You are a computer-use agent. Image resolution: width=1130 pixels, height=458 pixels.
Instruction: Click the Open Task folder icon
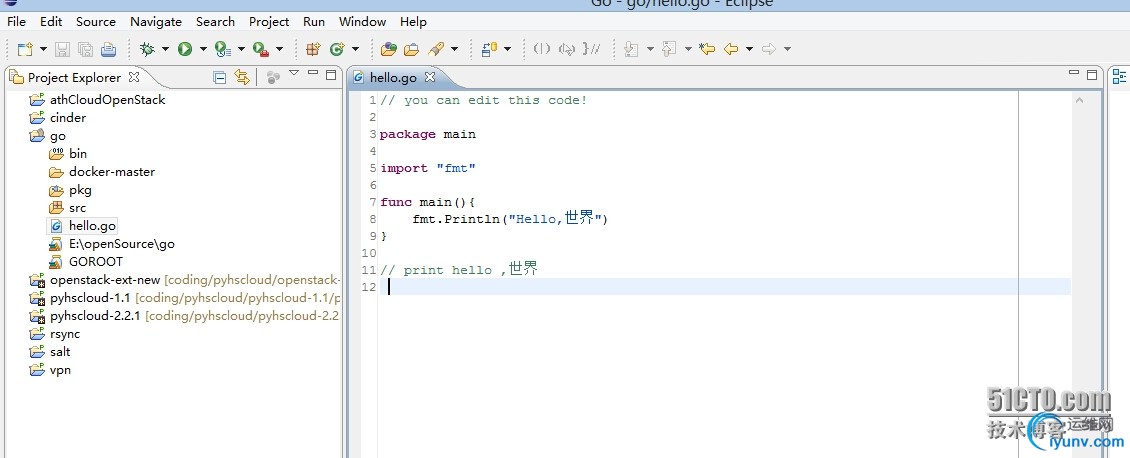coord(411,49)
